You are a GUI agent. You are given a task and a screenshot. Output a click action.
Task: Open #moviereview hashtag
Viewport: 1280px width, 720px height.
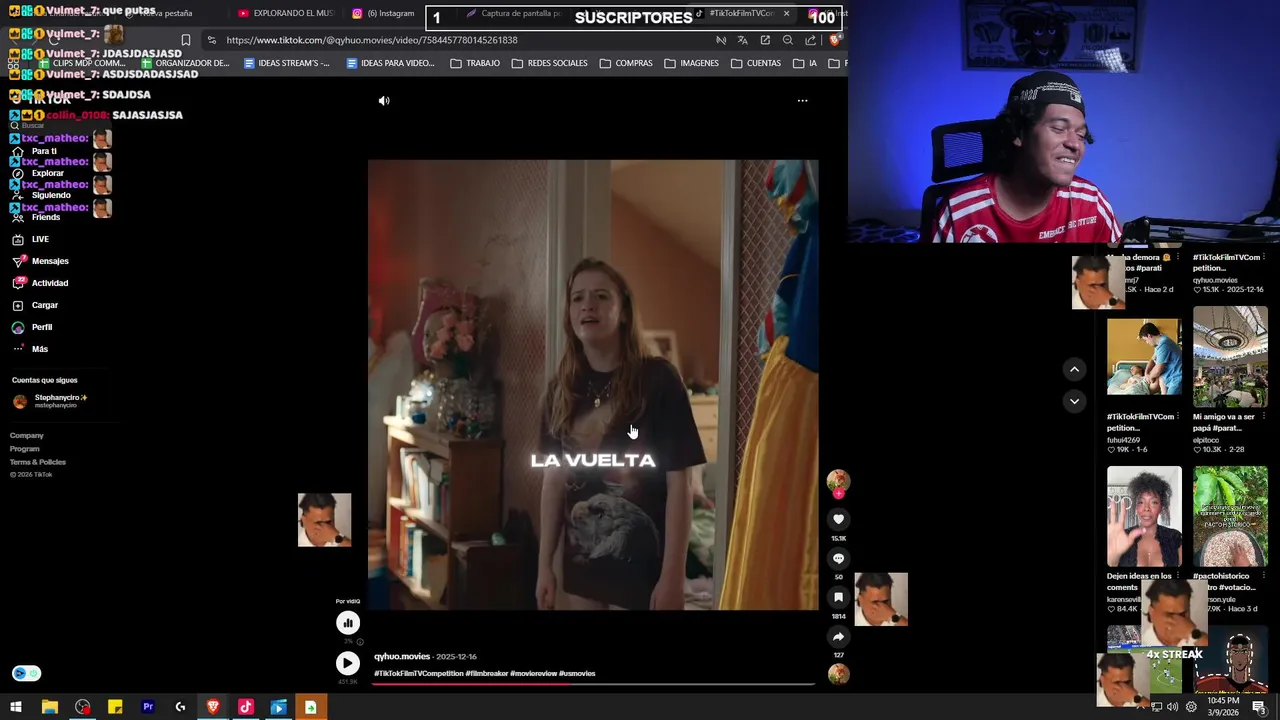coord(533,673)
